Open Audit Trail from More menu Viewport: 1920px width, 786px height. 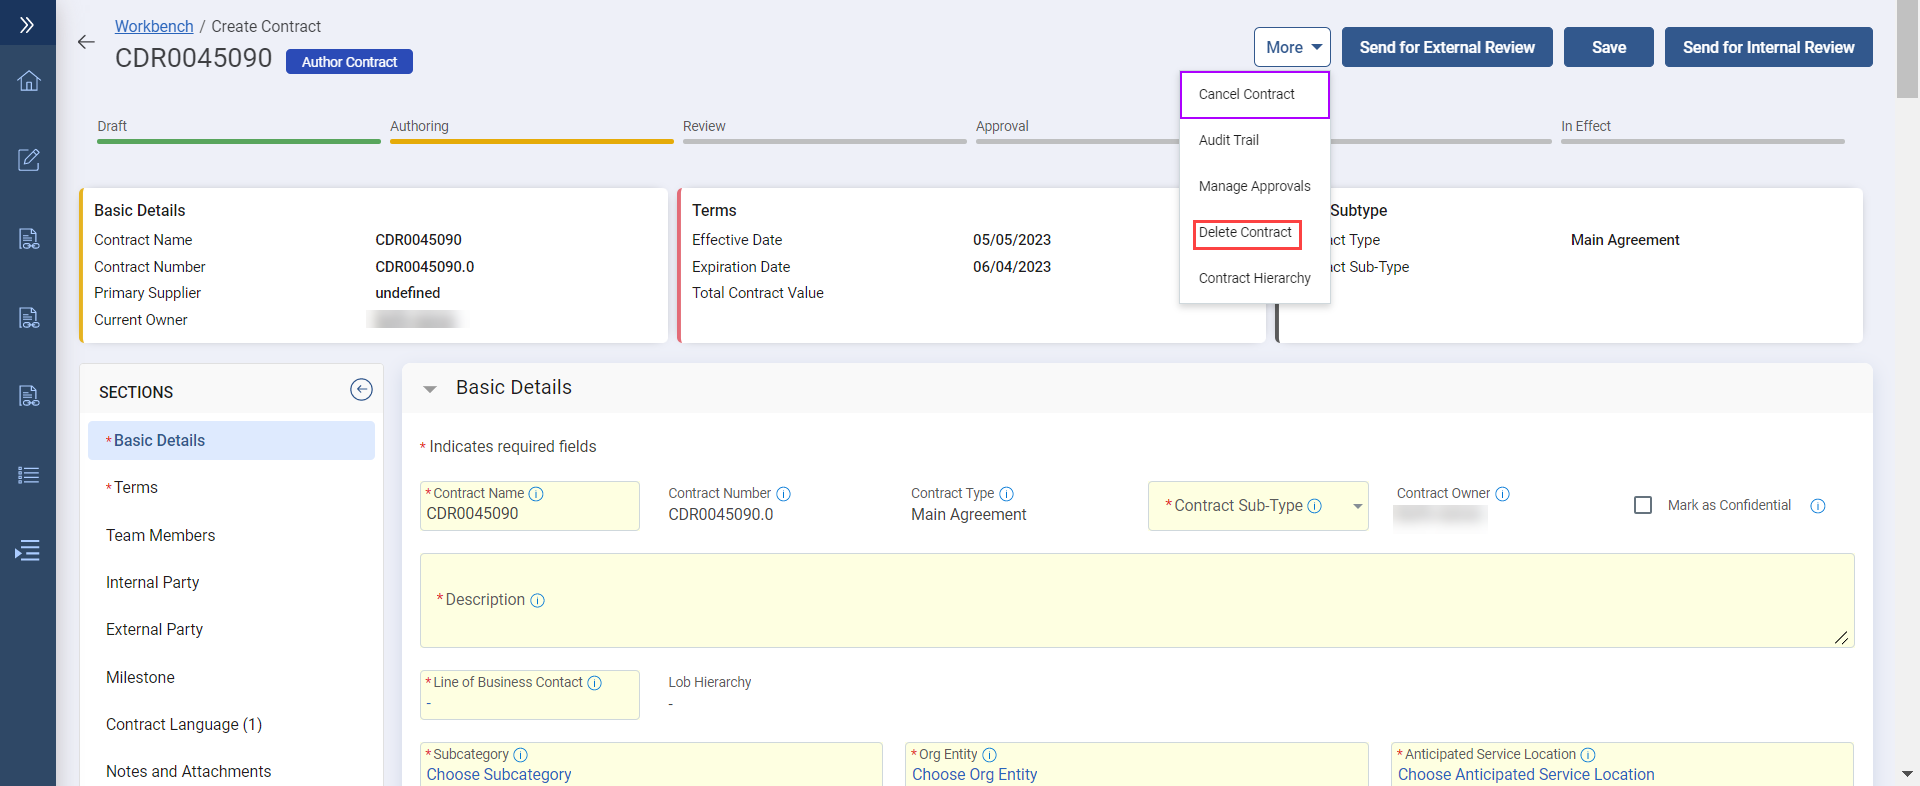(1228, 140)
